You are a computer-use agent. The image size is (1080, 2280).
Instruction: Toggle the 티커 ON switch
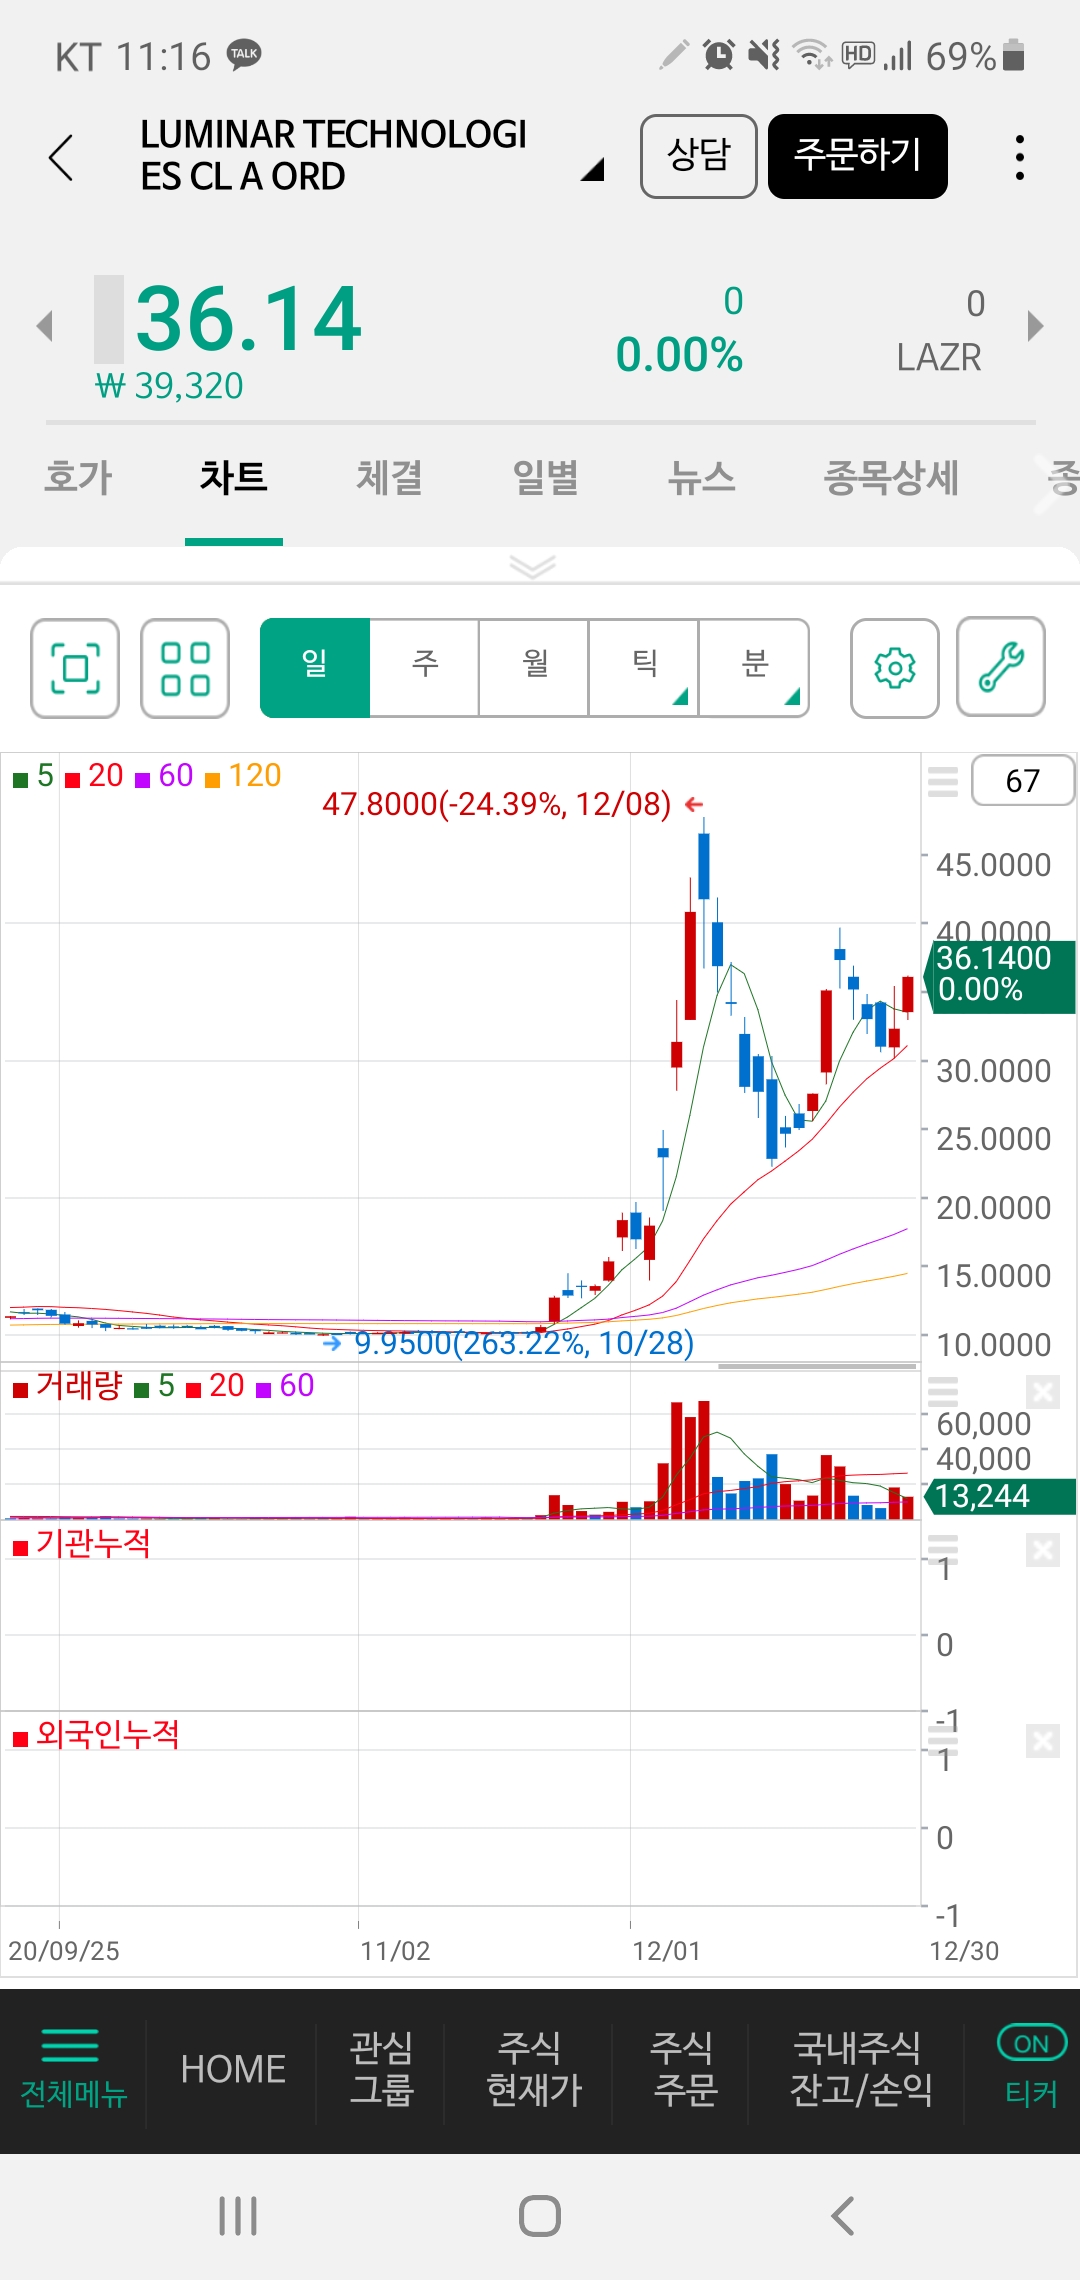point(1031,2043)
